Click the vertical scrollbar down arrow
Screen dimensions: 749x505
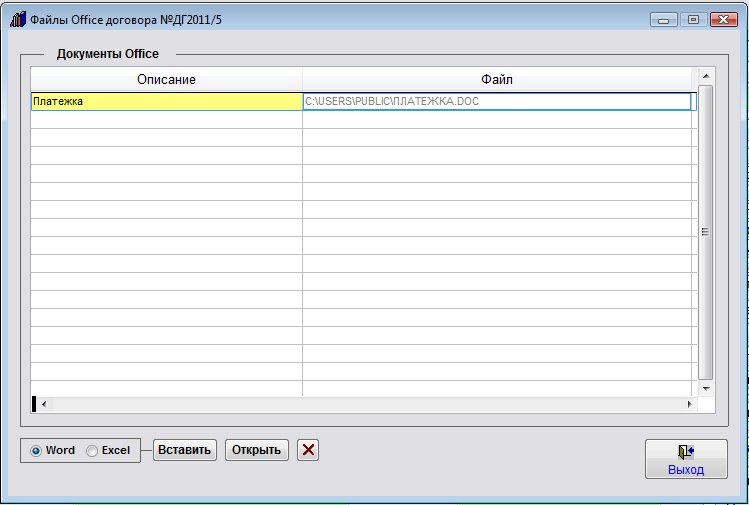[x=706, y=389]
